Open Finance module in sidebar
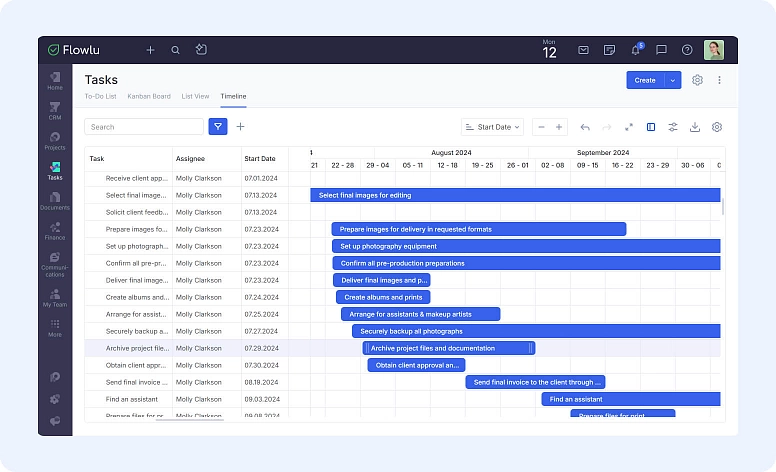This screenshot has height=472, width=776. 55,231
